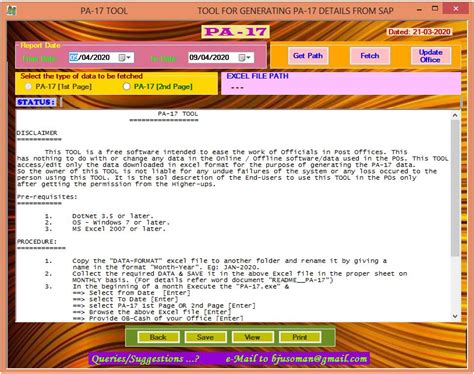Click the scroll down arrow of text area
Viewport: 474px width, 374px height.
pos(455,316)
